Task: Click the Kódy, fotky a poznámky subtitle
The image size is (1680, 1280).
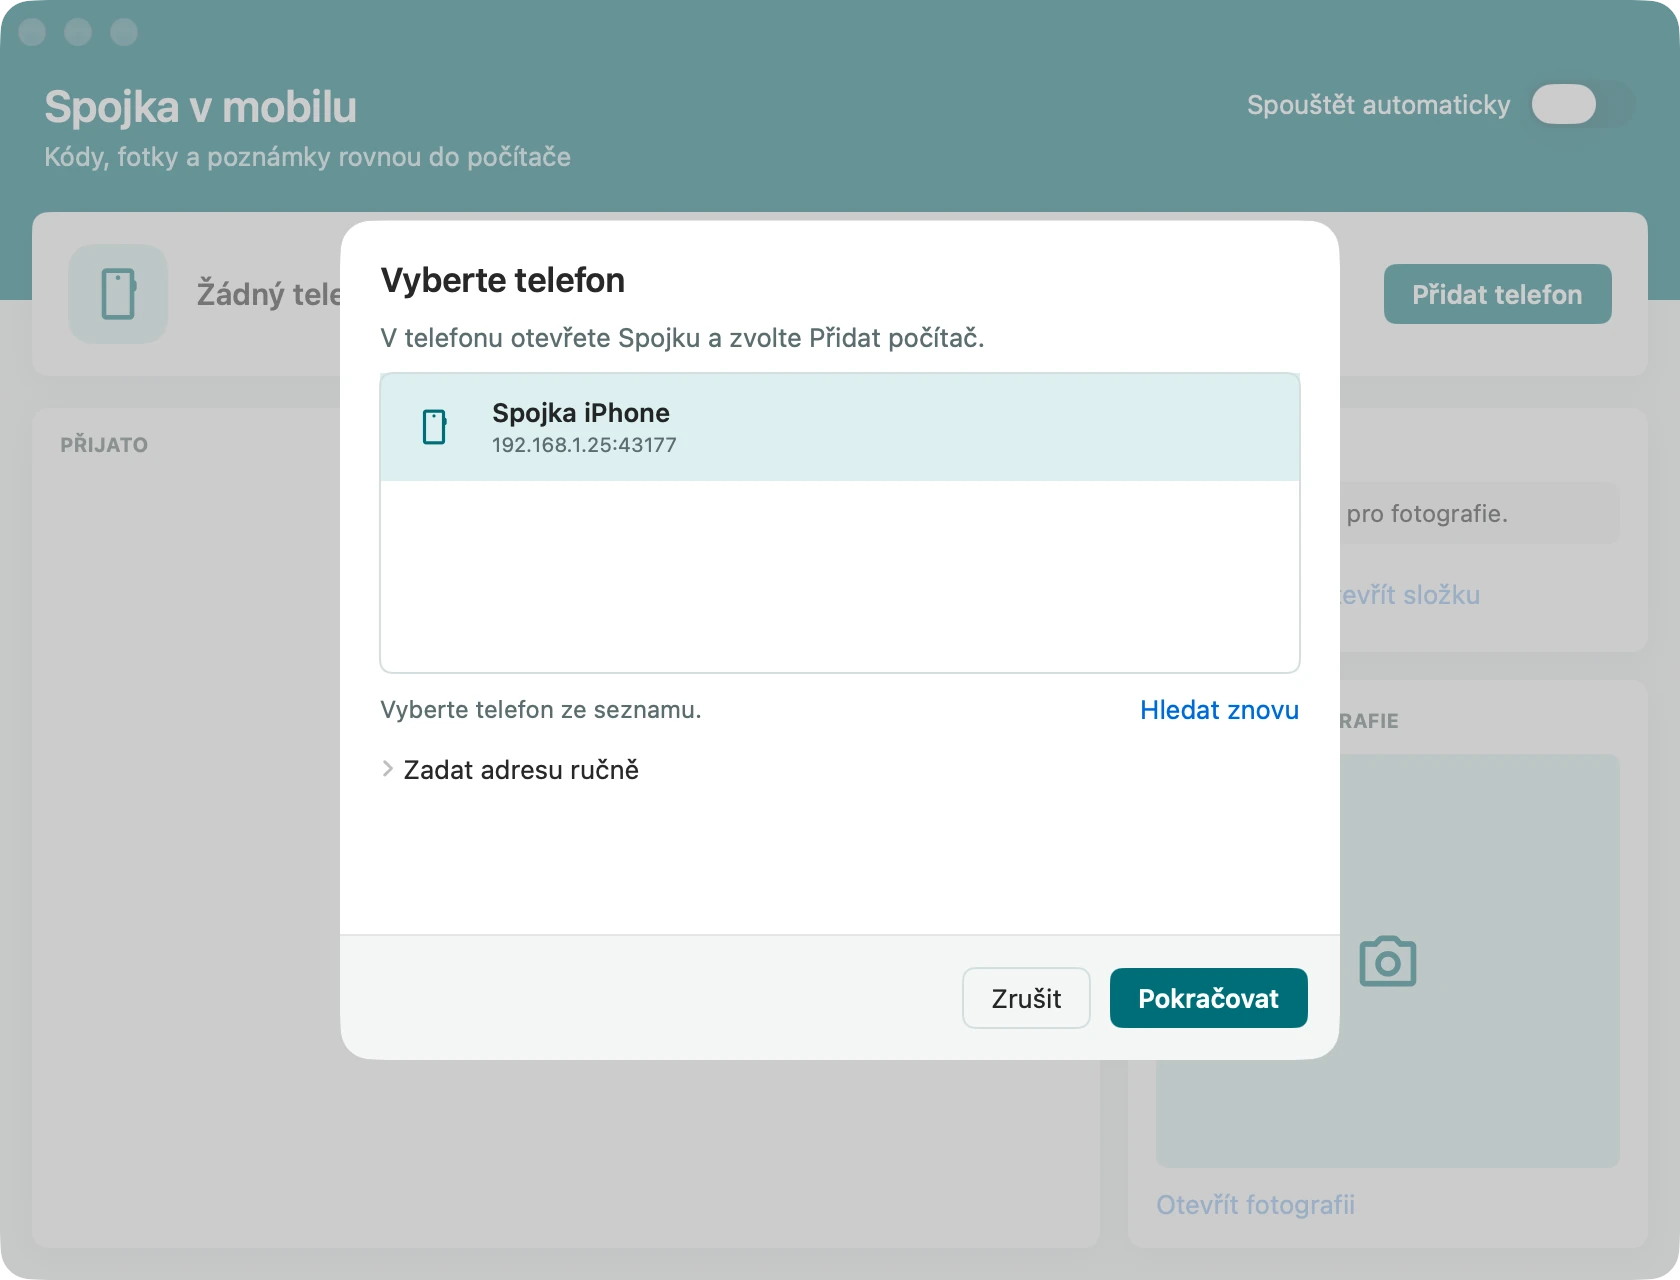Action: coord(307,157)
